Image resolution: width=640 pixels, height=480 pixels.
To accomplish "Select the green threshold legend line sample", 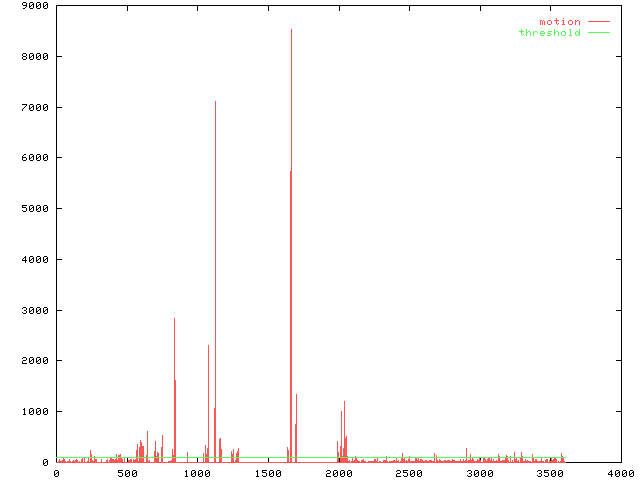I will tap(598, 33).
